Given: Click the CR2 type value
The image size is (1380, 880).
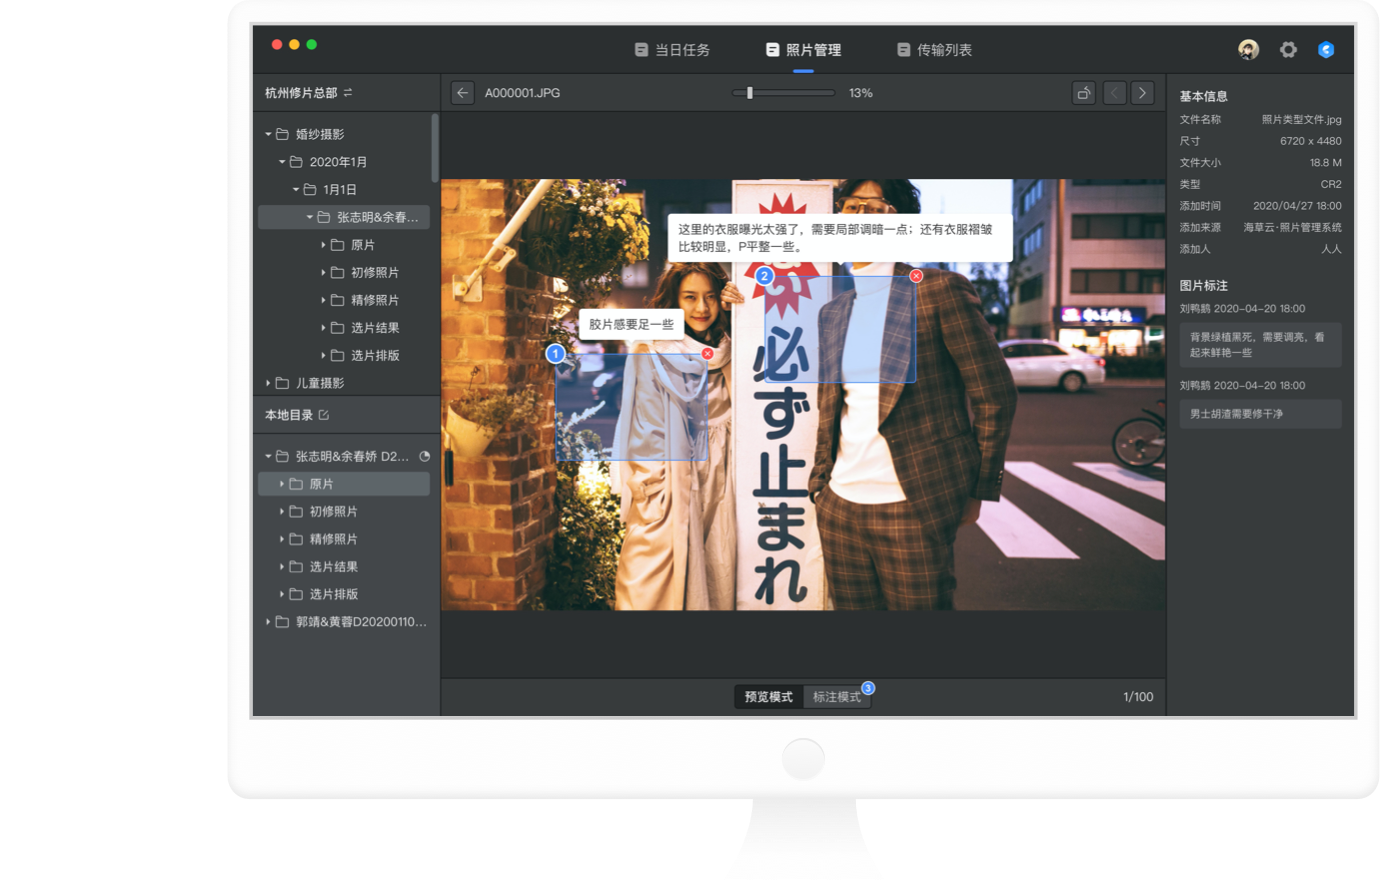Looking at the screenshot, I should (x=1331, y=184).
